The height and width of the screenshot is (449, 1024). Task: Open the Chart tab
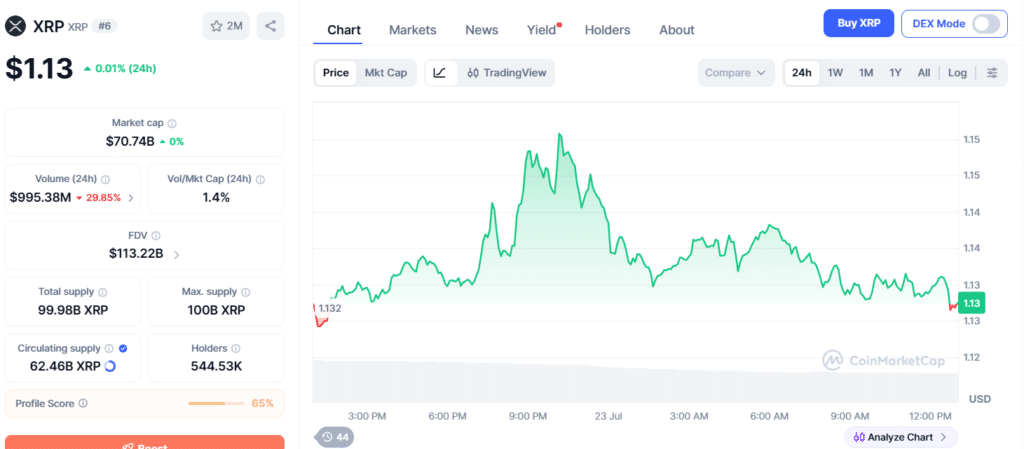click(344, 30)
